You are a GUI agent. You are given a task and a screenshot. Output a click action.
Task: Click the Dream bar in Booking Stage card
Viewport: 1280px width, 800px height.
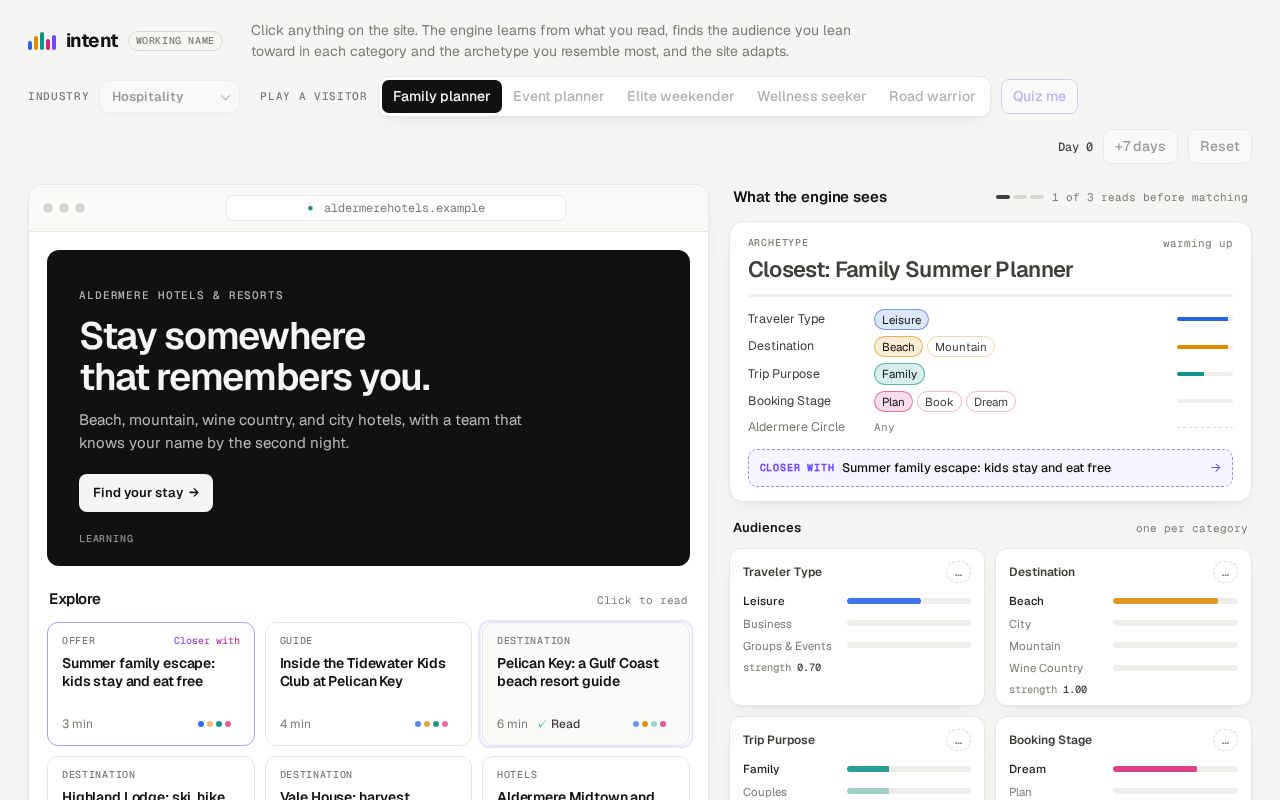1175,769
